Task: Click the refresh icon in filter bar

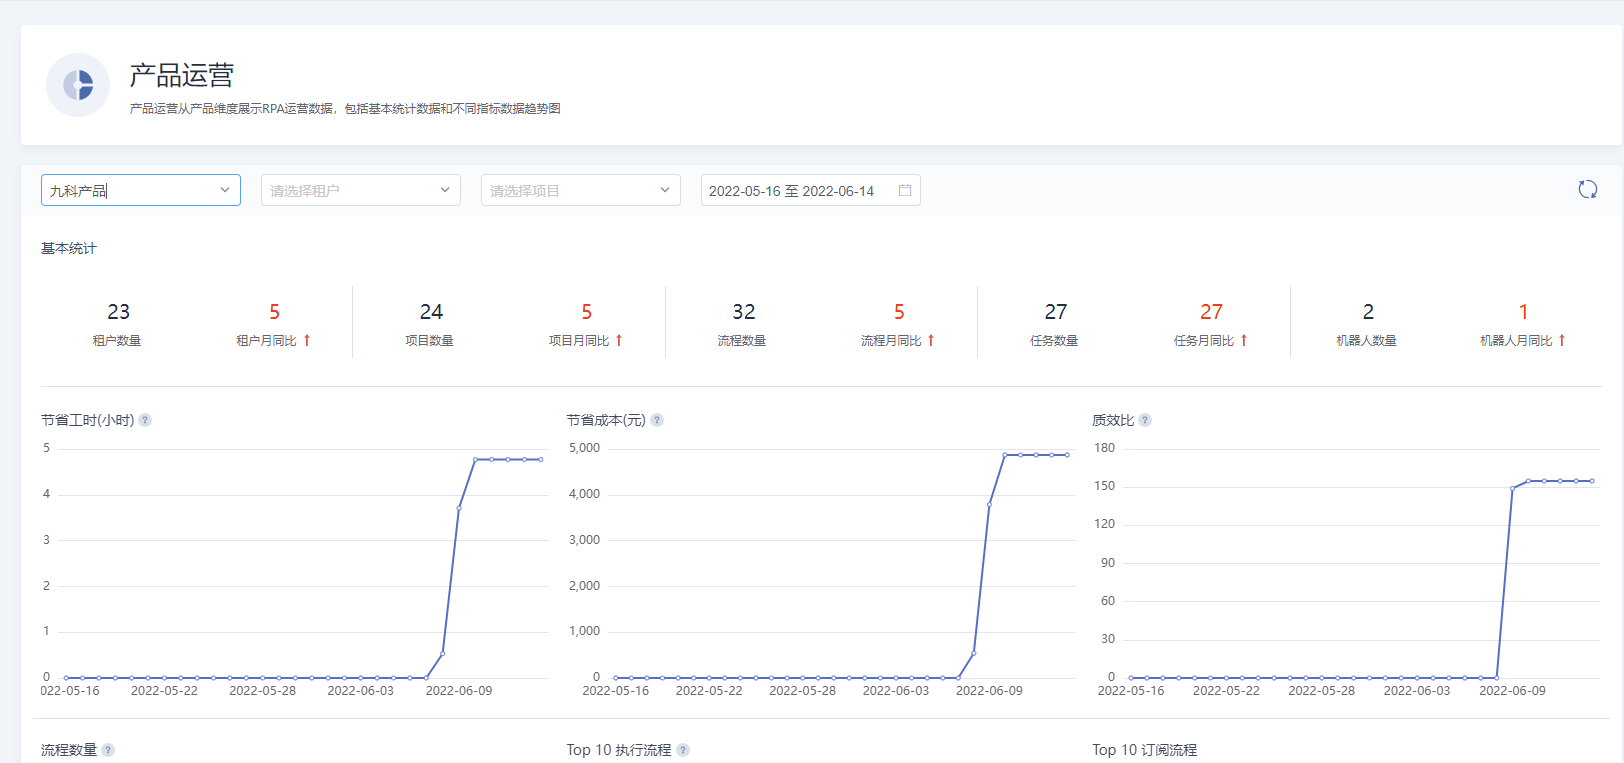Action: 1587,190
